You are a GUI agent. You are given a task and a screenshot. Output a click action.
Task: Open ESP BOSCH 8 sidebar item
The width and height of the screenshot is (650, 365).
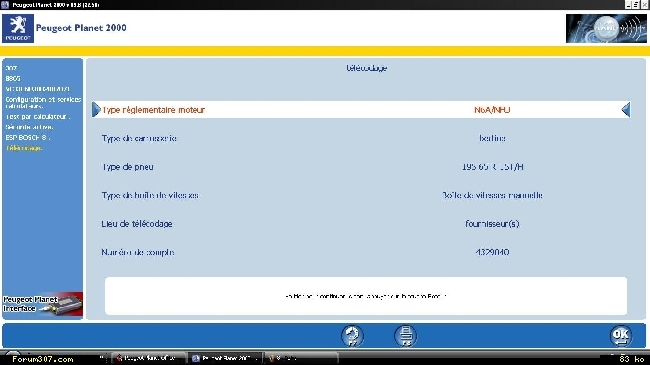(x=28, y=137)
